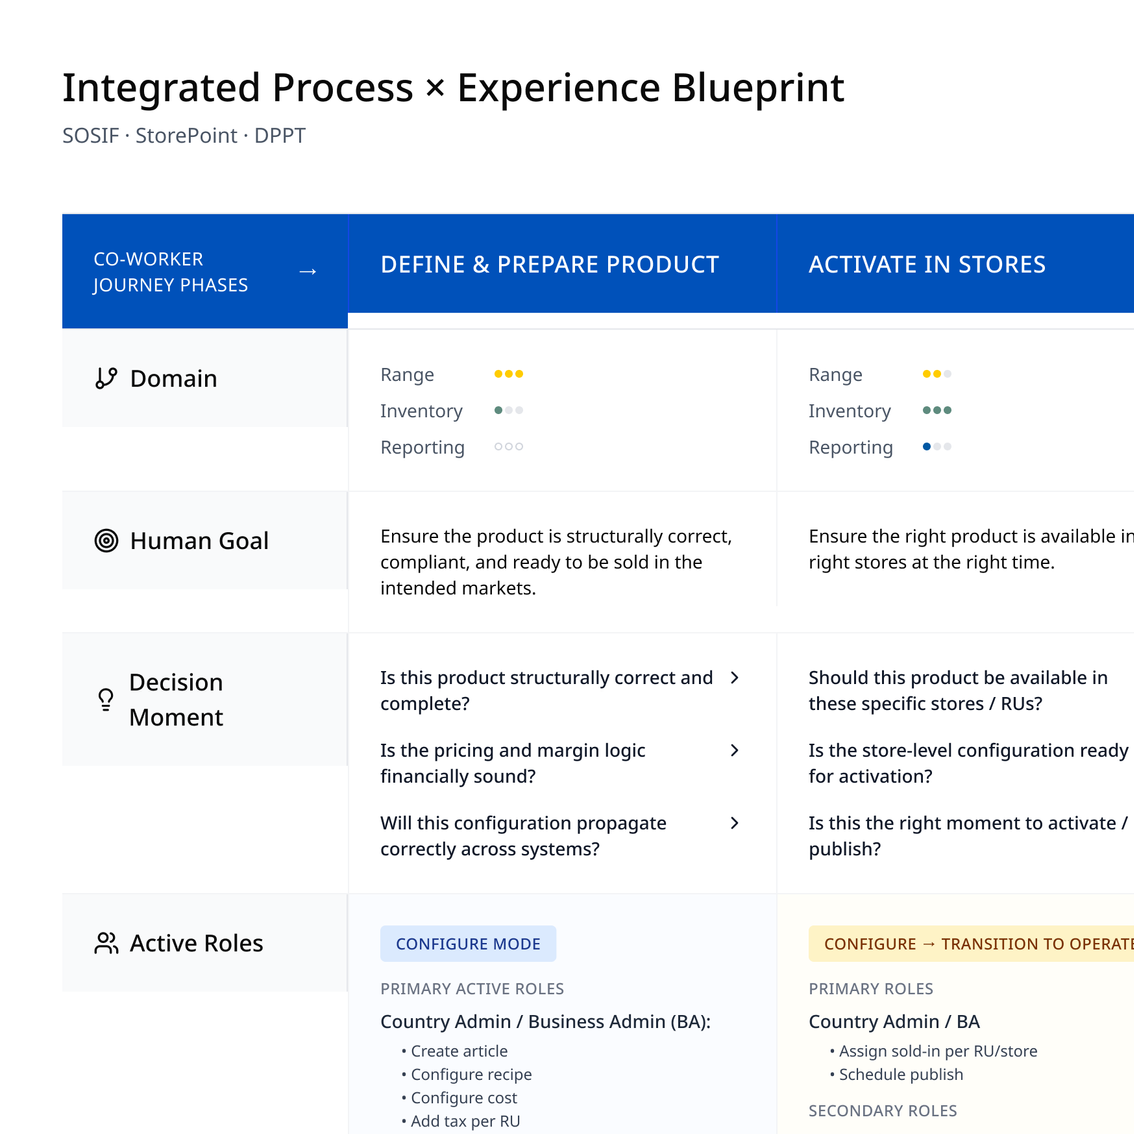Image resolution: width=1134 pixels, height=1134 pixels.
Task: Click the 'Integrated Process × Experience Blueprint' title
Action: tap(453, 88)
